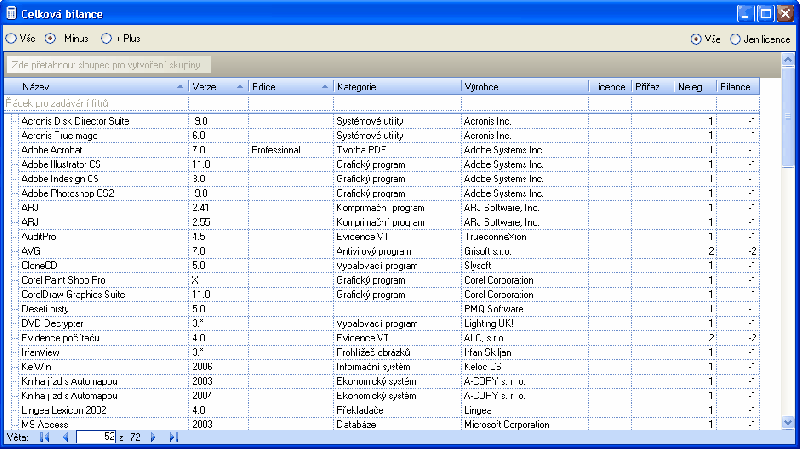Click the filter row under Název
This screenshot has height=449, width=800.
(x=96, y=103)
